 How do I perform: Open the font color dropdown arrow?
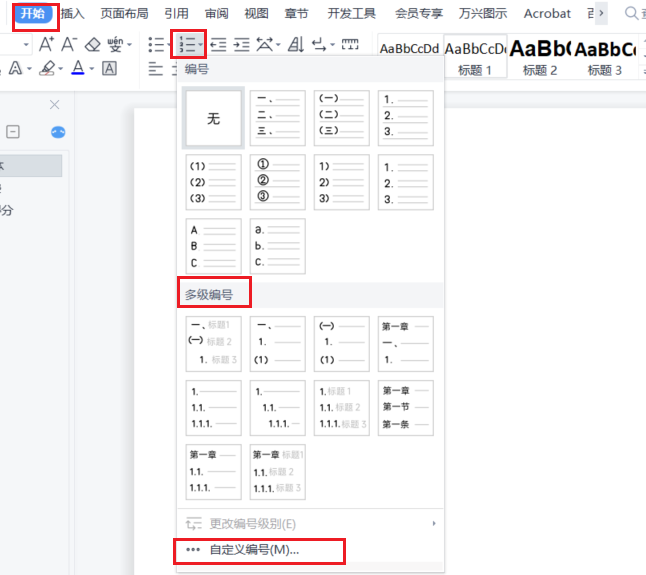point(92,68)
